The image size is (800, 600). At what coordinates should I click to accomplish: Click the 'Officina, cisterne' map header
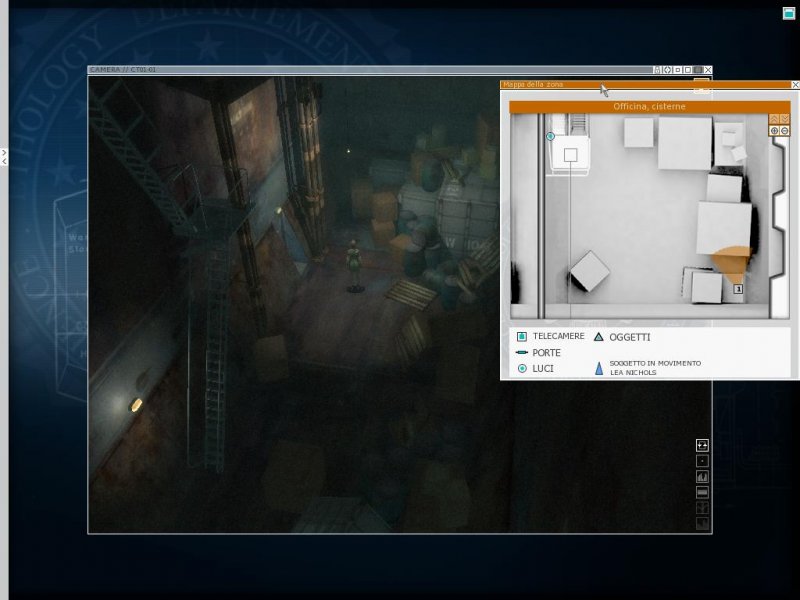coord(649,106)
